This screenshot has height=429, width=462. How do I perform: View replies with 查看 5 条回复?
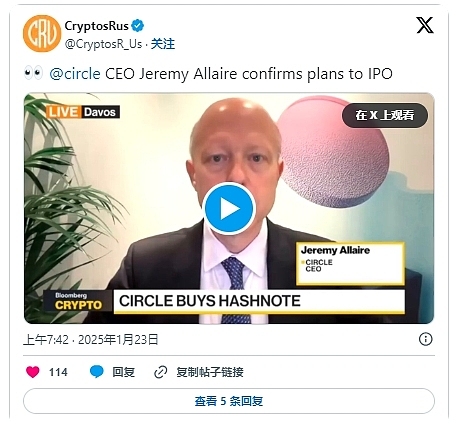coord(229,401)
